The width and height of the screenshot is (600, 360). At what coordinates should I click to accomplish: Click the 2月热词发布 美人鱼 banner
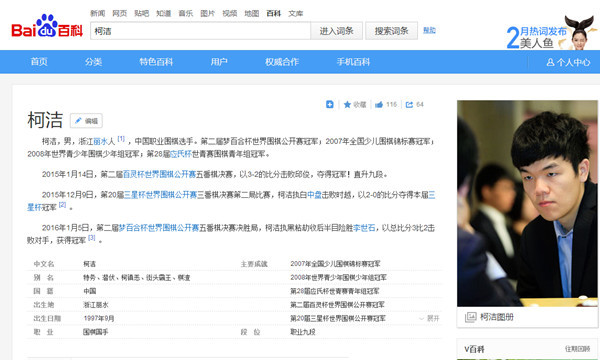(x=551, y=33)
